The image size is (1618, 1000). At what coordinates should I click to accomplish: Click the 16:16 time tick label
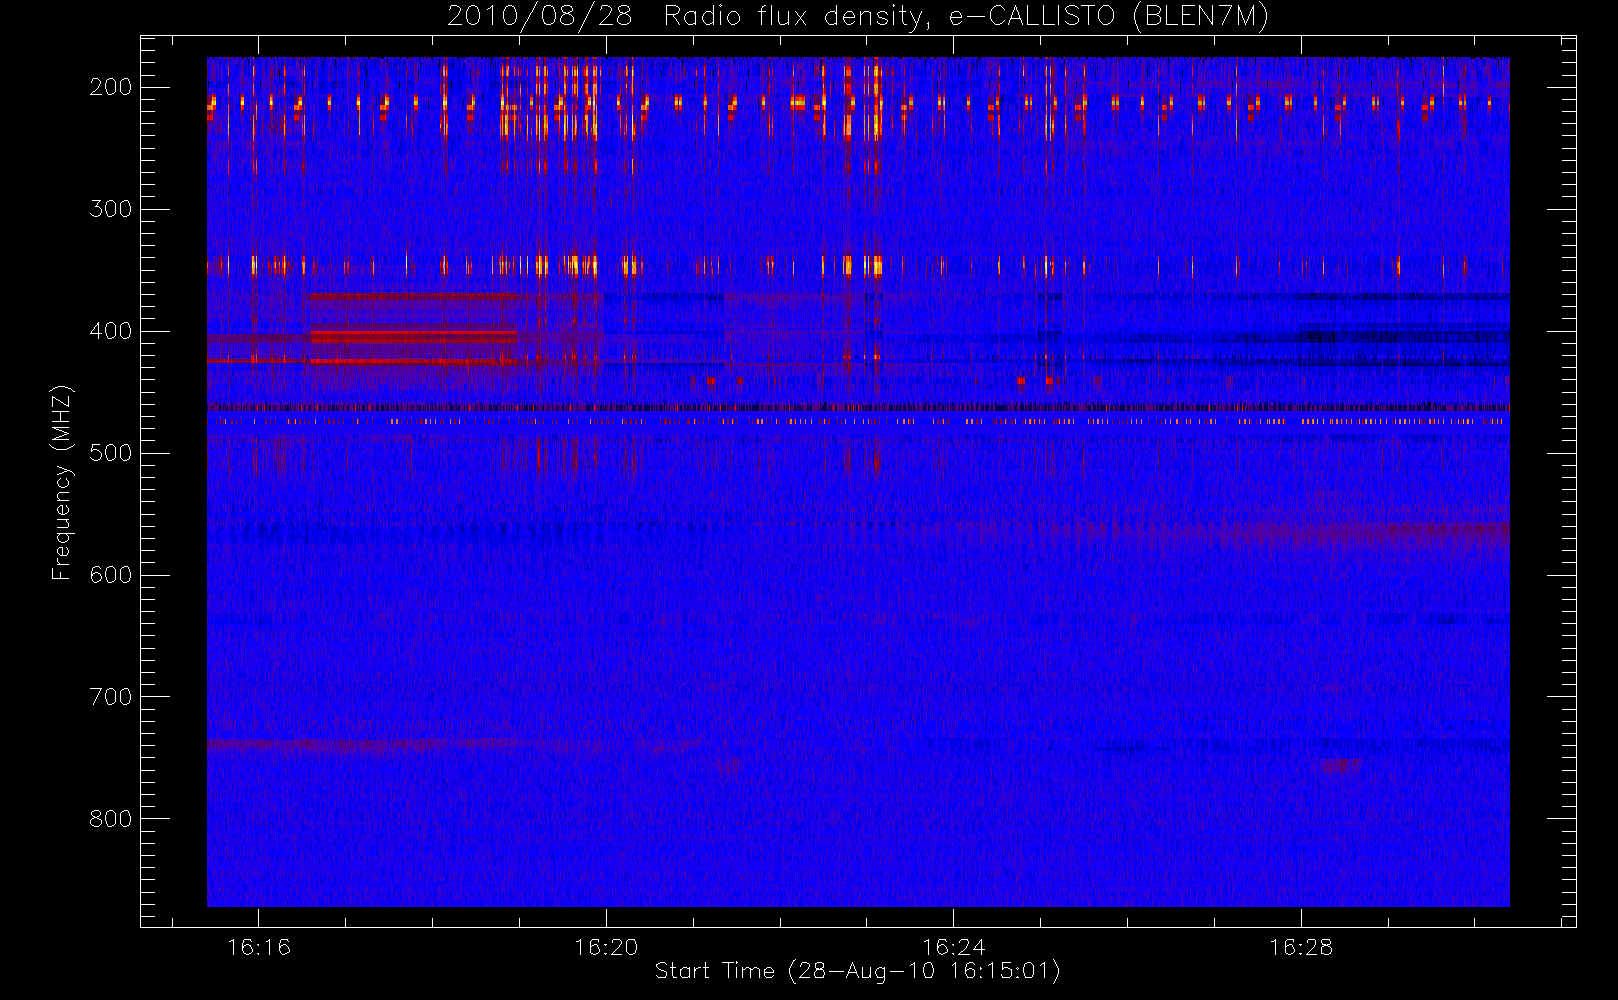point(259,947)
